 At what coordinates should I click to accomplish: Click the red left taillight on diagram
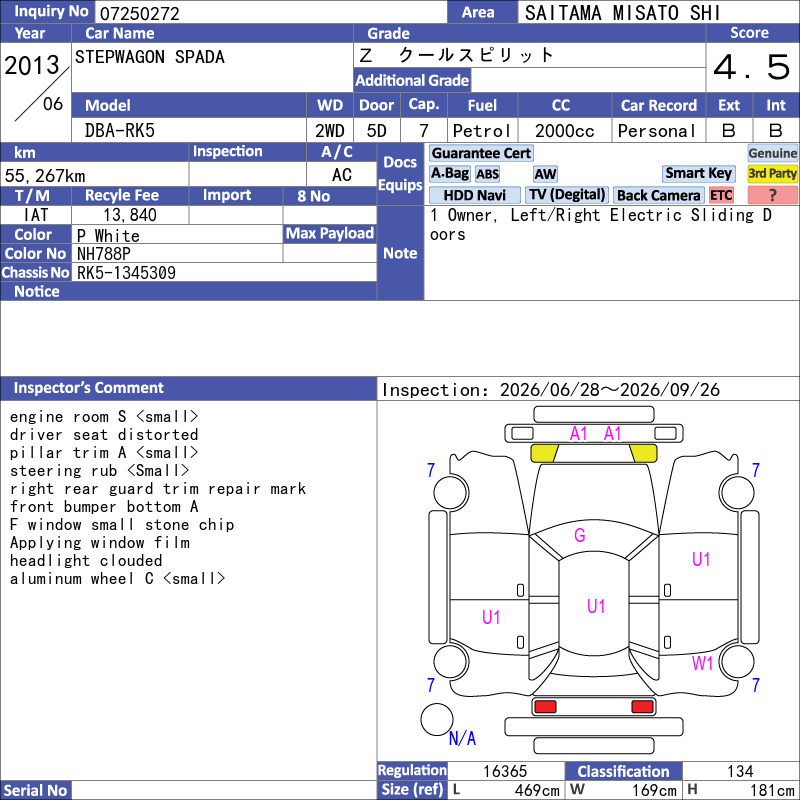point(545,707)
